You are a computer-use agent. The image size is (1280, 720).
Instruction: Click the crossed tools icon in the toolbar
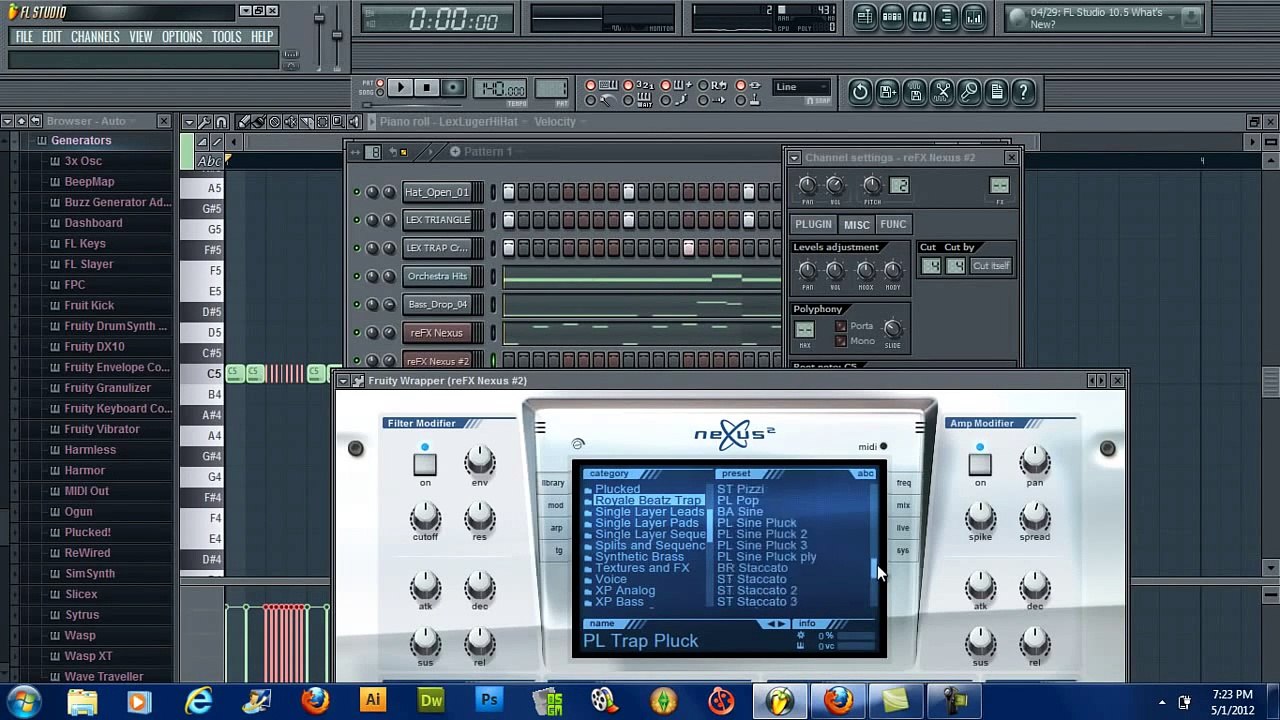(x=942, y=92)
